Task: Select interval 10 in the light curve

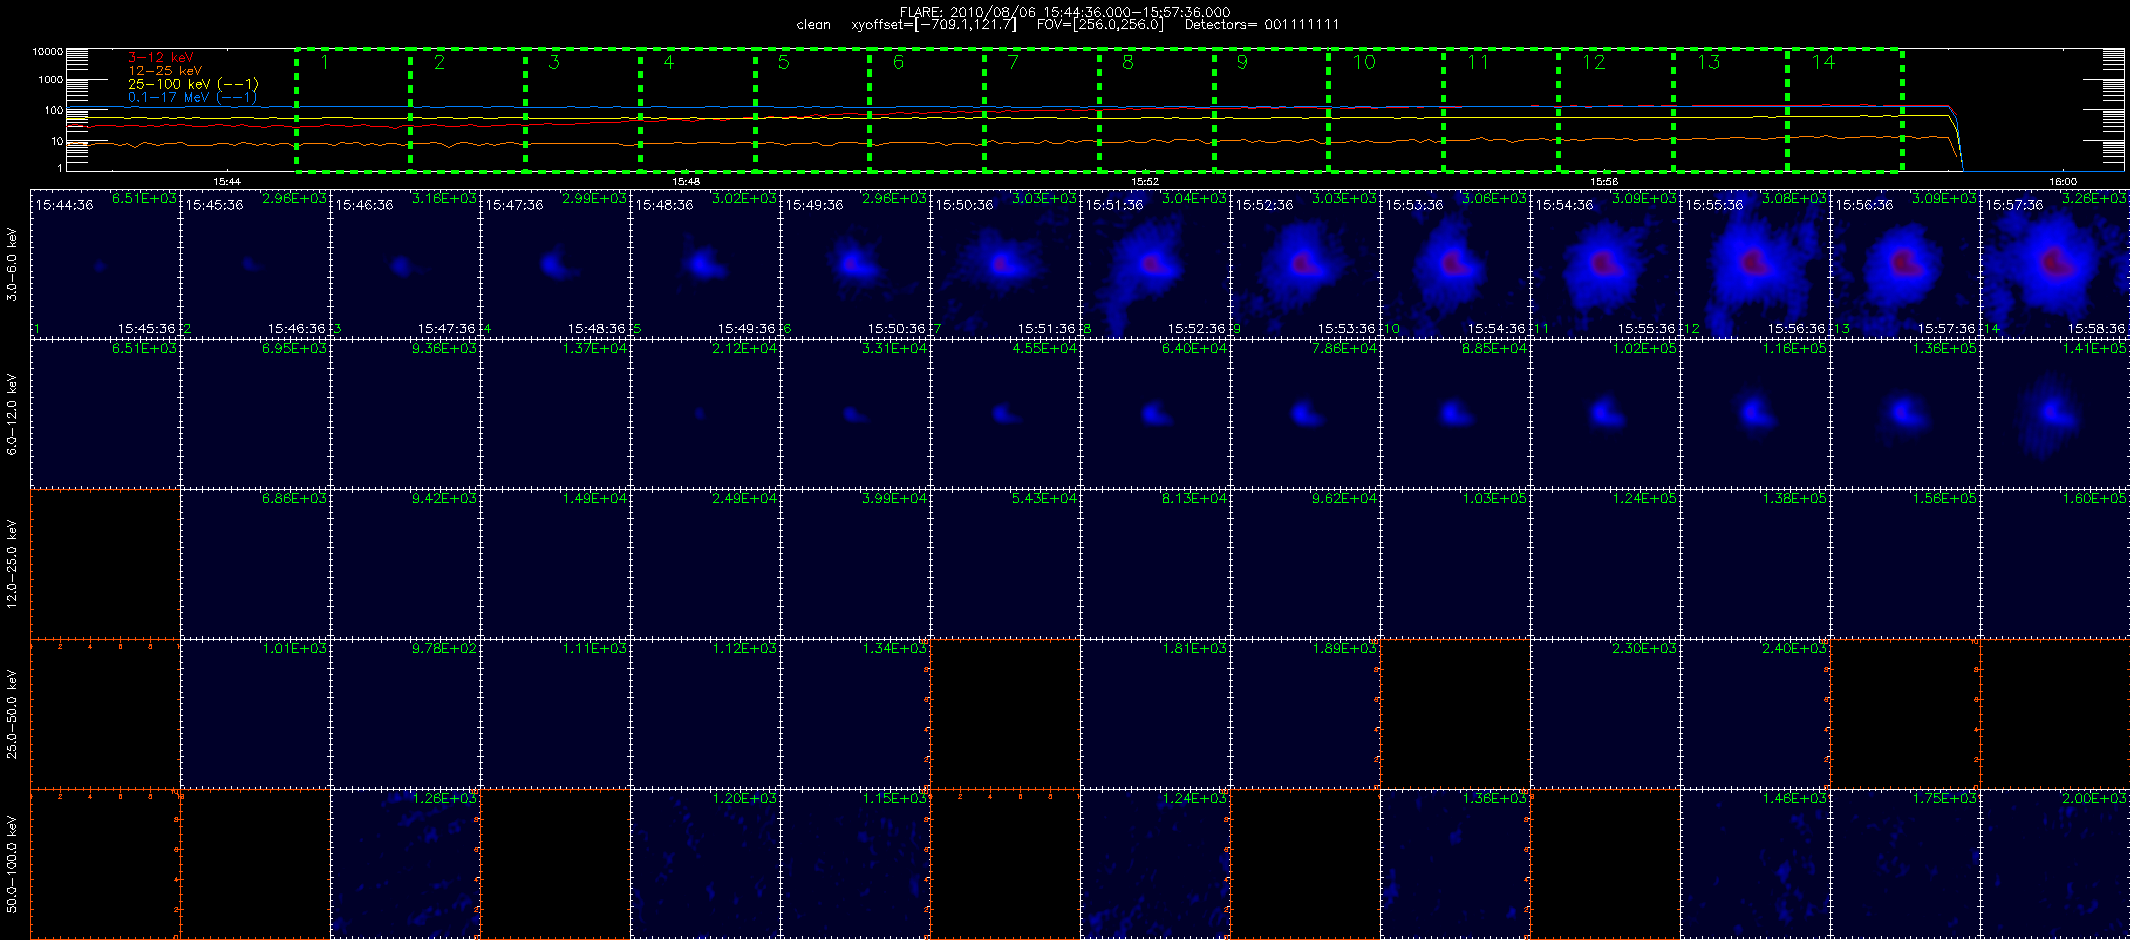Action: tap(1386, 110)
